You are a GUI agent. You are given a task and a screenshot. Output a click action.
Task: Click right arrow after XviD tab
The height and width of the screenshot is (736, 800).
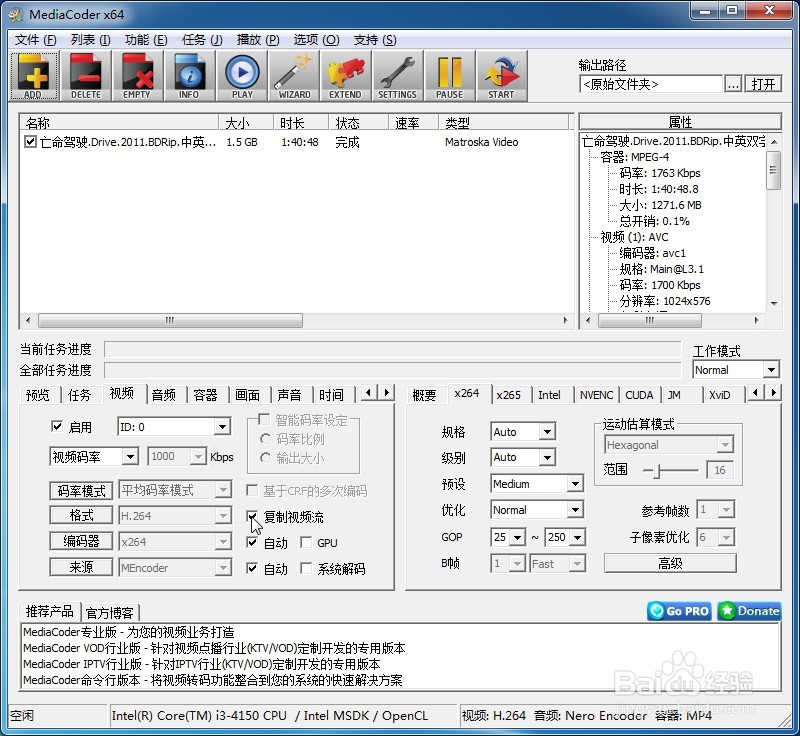coord(773,393)
